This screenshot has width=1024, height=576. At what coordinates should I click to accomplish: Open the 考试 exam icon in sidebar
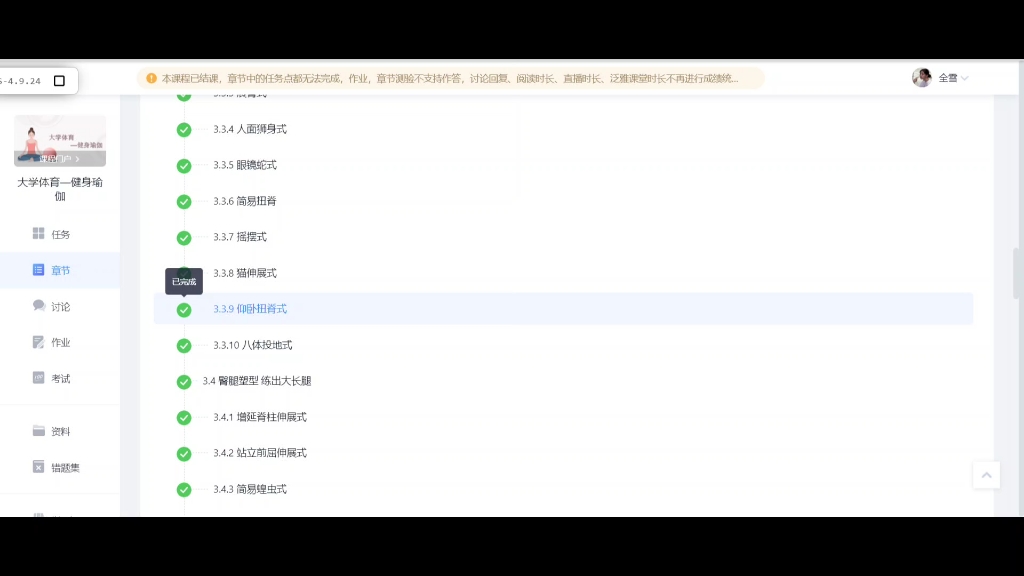[x=38, y=378]
